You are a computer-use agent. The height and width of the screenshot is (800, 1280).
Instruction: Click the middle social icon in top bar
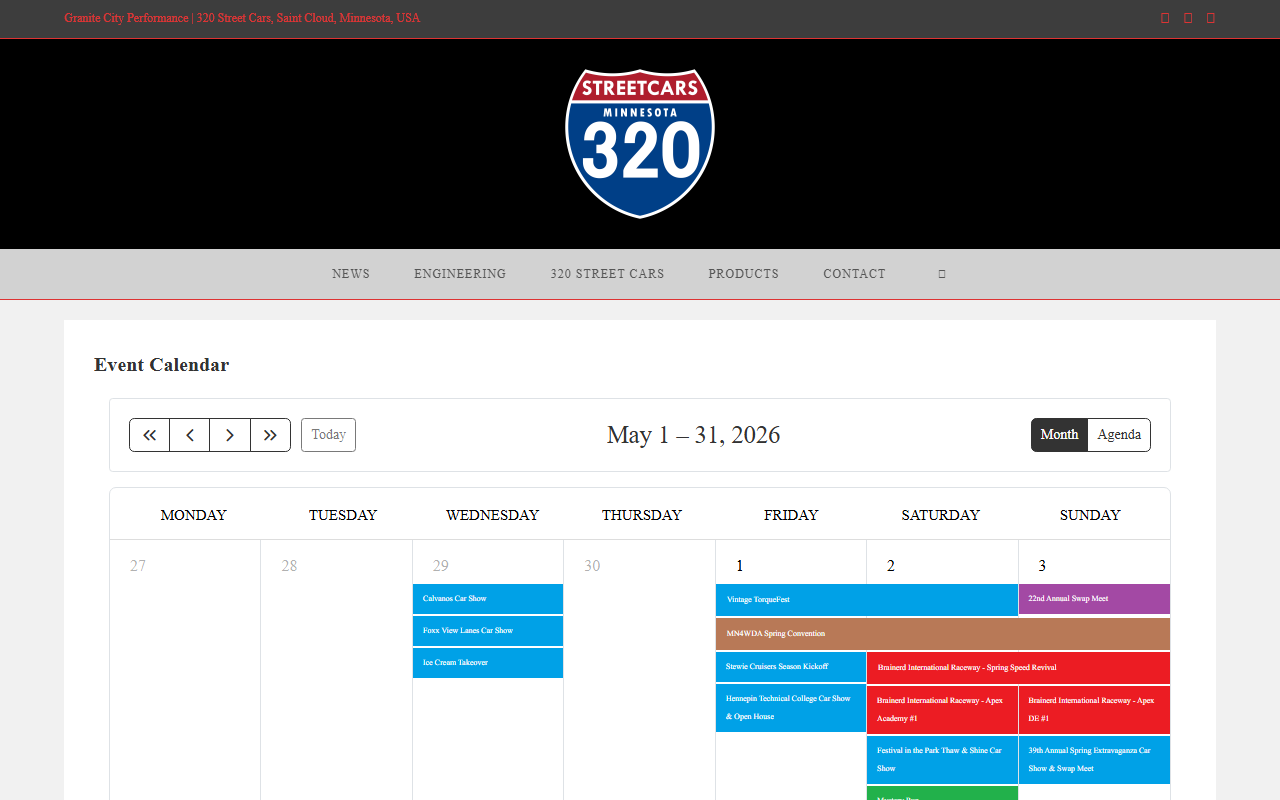pyautogui.click(x=1188, y=18)
